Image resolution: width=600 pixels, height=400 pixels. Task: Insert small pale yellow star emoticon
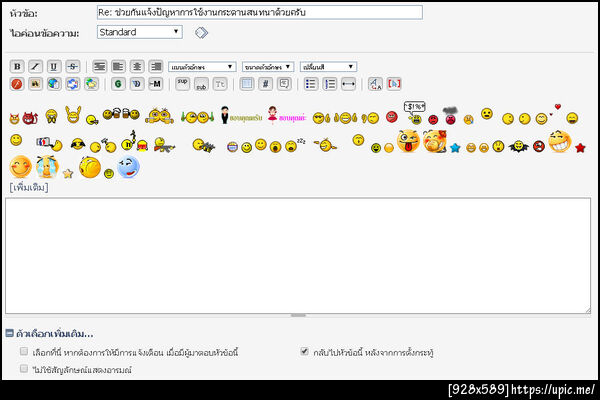coord(68,173)
